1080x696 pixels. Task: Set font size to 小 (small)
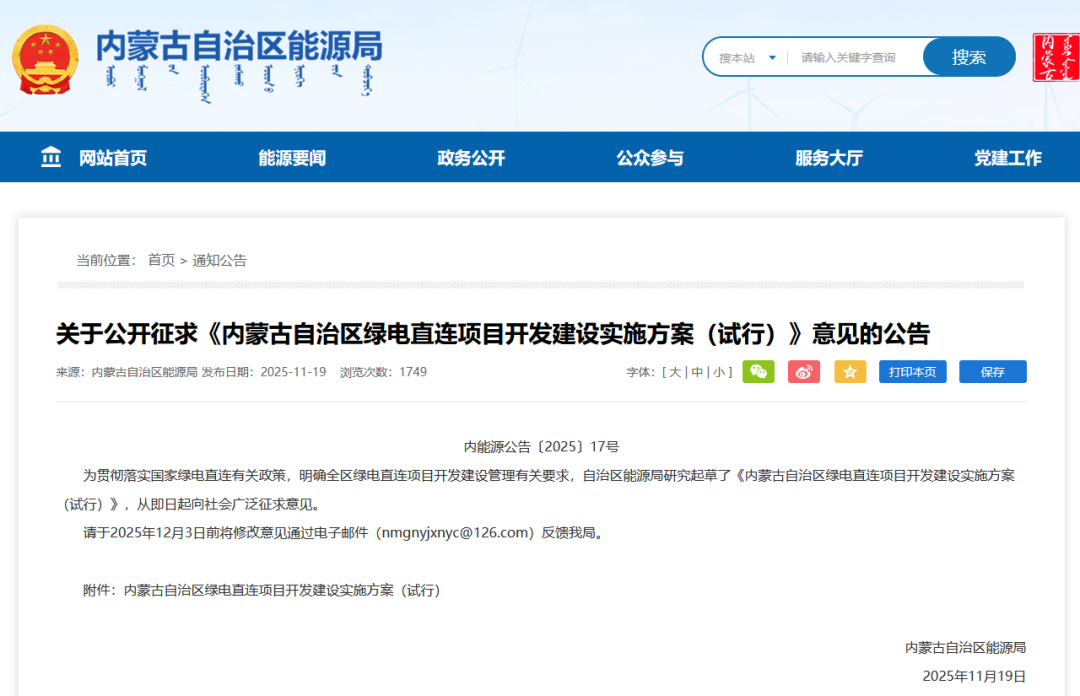(719, 372)
